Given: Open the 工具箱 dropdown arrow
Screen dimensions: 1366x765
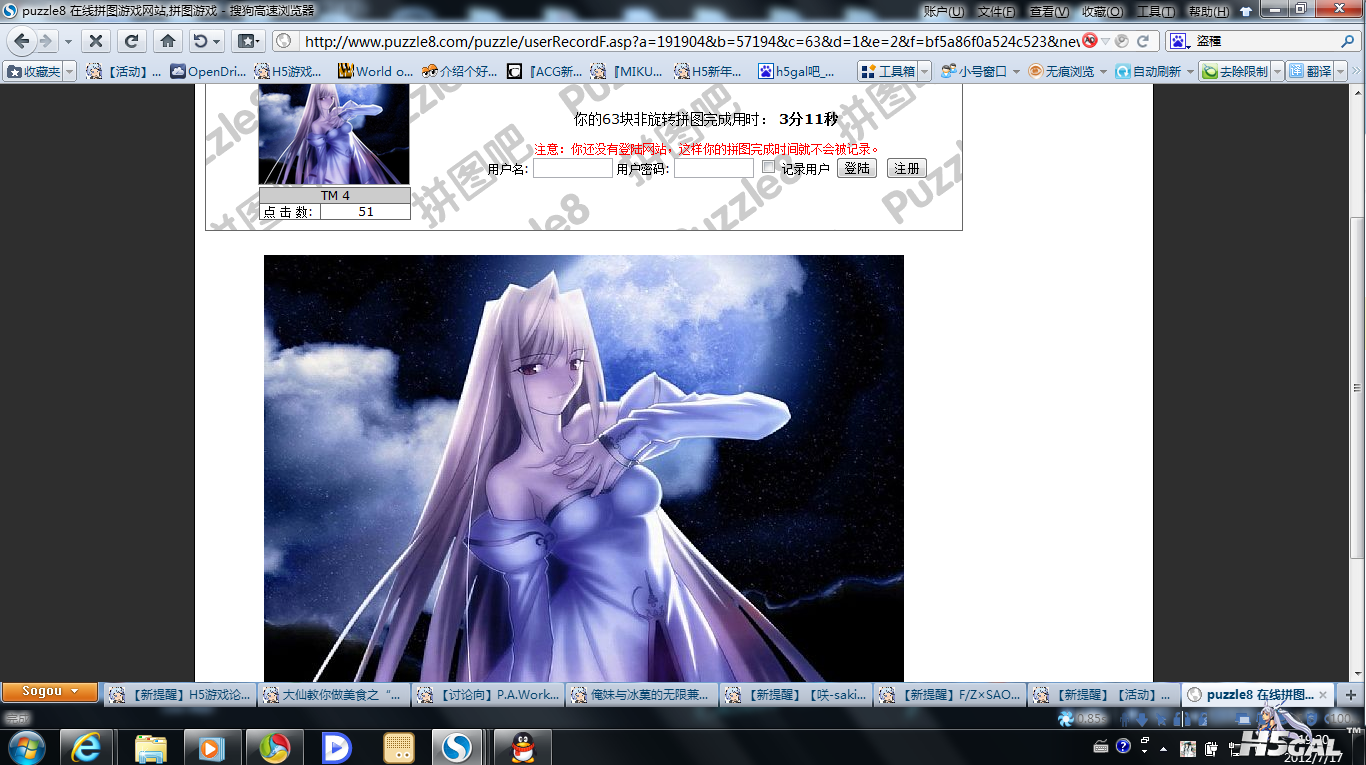Looking at the screenshot, I should point(924,72).
